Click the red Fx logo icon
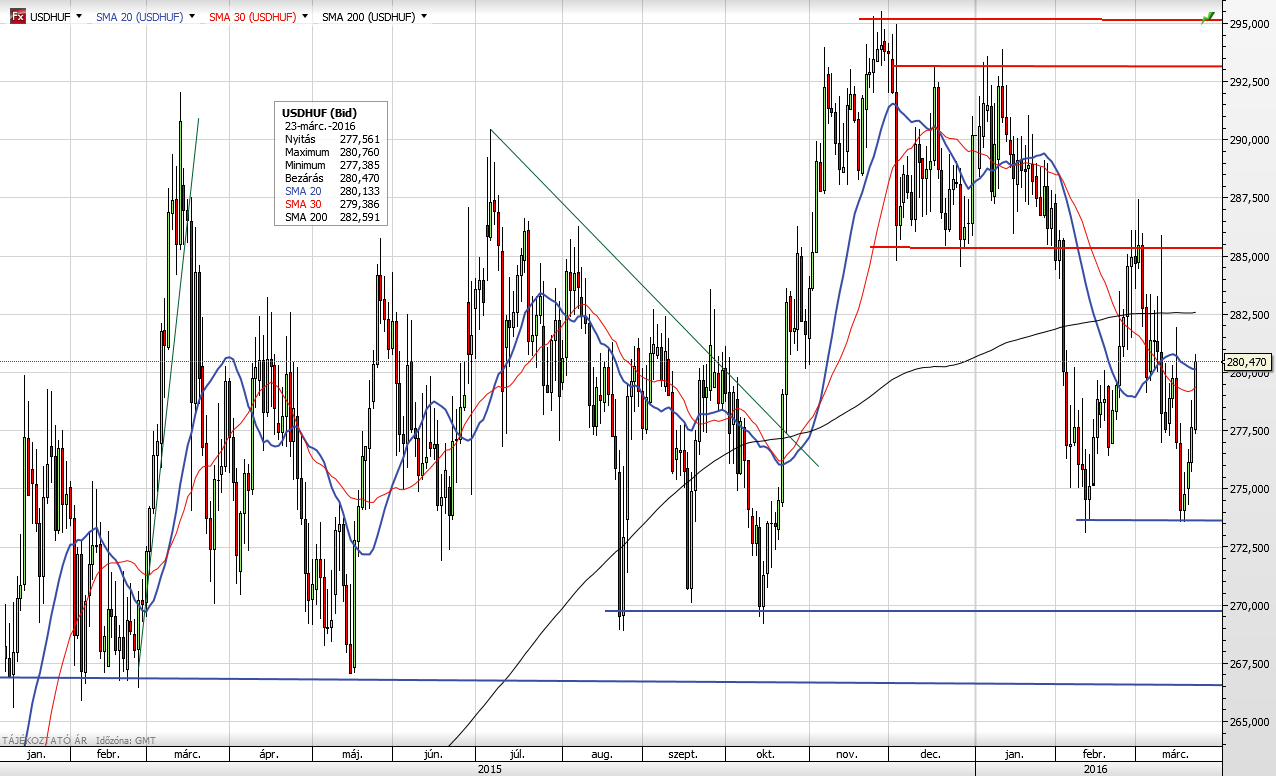The image size is (1276, 776). coord(17,17)
